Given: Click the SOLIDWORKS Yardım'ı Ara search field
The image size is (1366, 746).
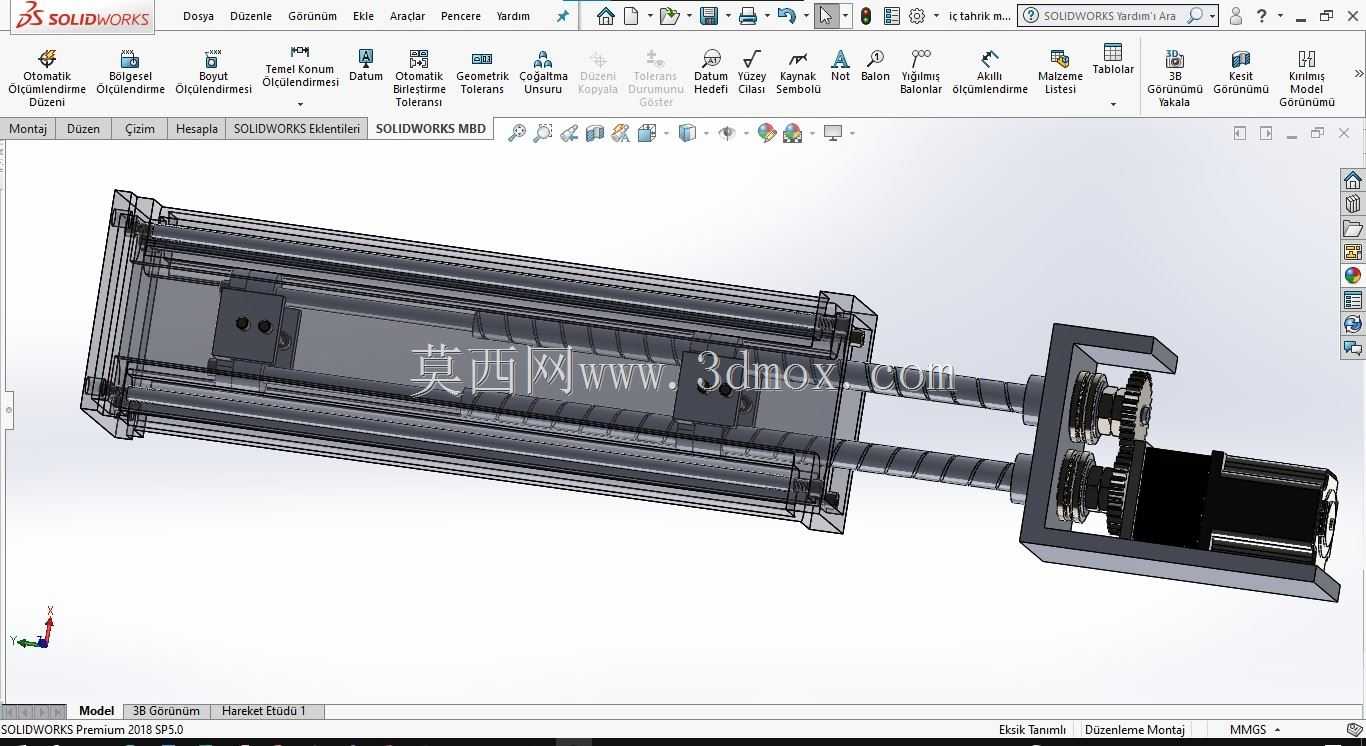Looking at the screenshot, I should click(1109, 16).
